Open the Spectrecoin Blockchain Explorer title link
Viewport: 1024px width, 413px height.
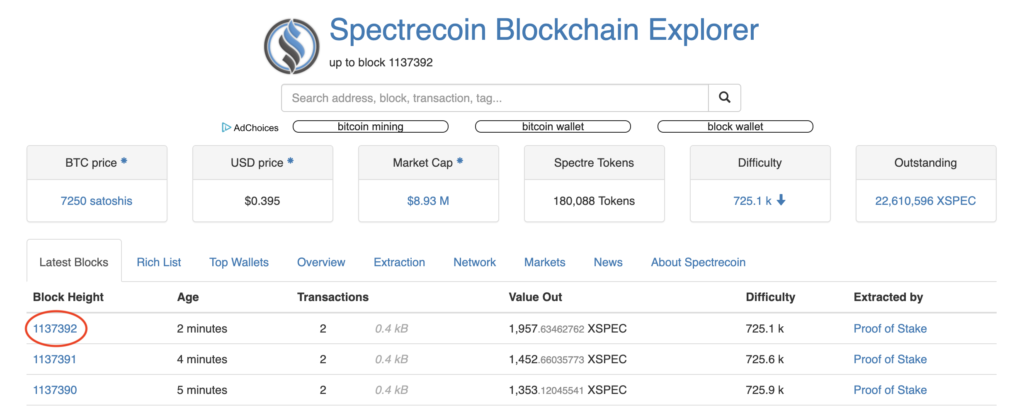click(544, 30)
